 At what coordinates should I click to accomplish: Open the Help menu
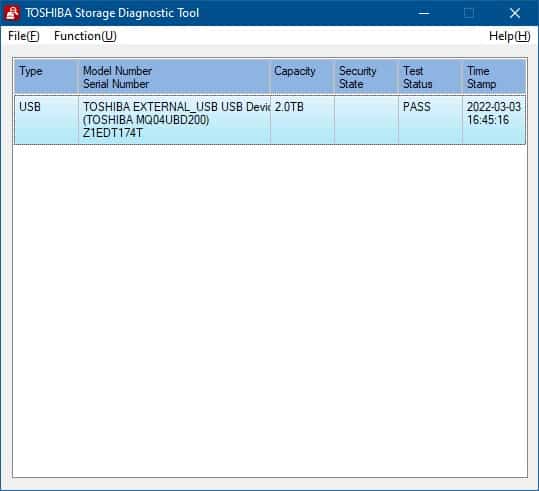(x=509, y=36)
